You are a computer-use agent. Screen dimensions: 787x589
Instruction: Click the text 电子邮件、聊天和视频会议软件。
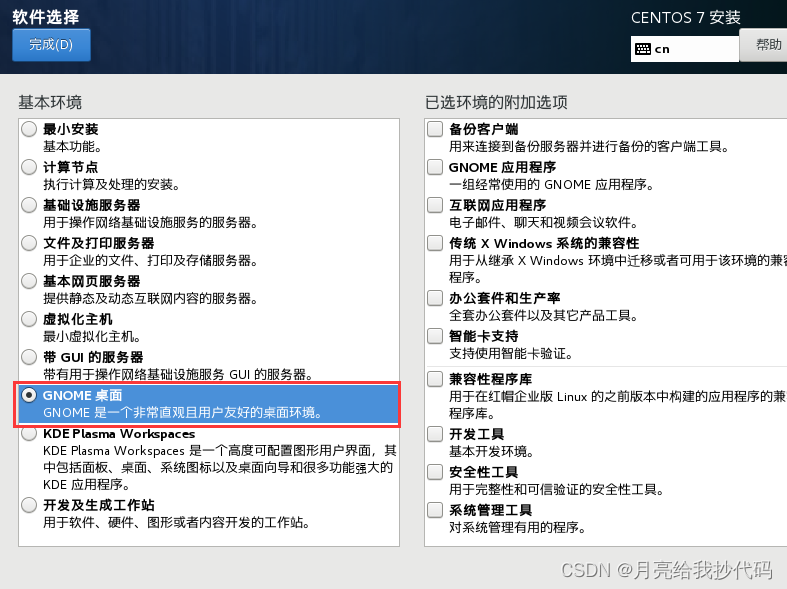pyautogui.click(x=544, y=223)
